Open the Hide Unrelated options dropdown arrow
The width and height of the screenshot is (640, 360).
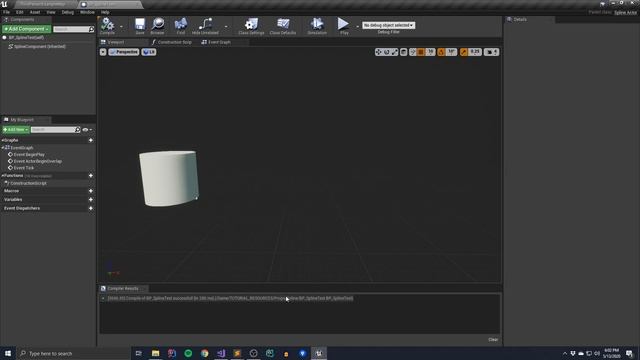point(226,26)
